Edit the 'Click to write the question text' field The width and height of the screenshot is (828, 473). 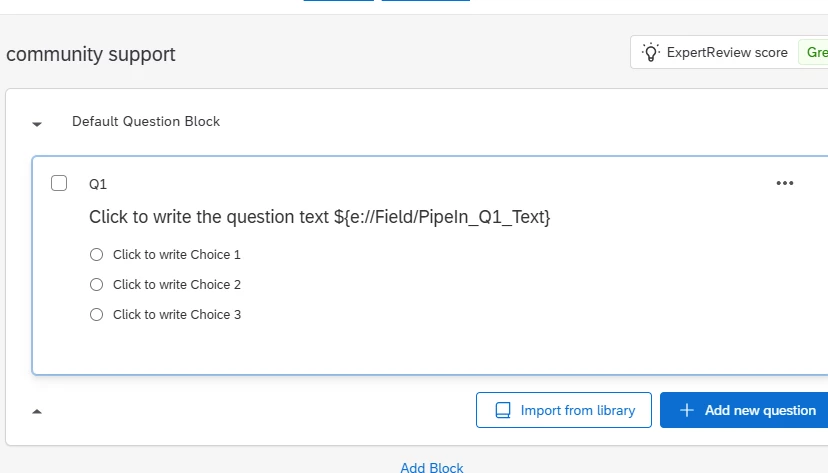(208, 217)
